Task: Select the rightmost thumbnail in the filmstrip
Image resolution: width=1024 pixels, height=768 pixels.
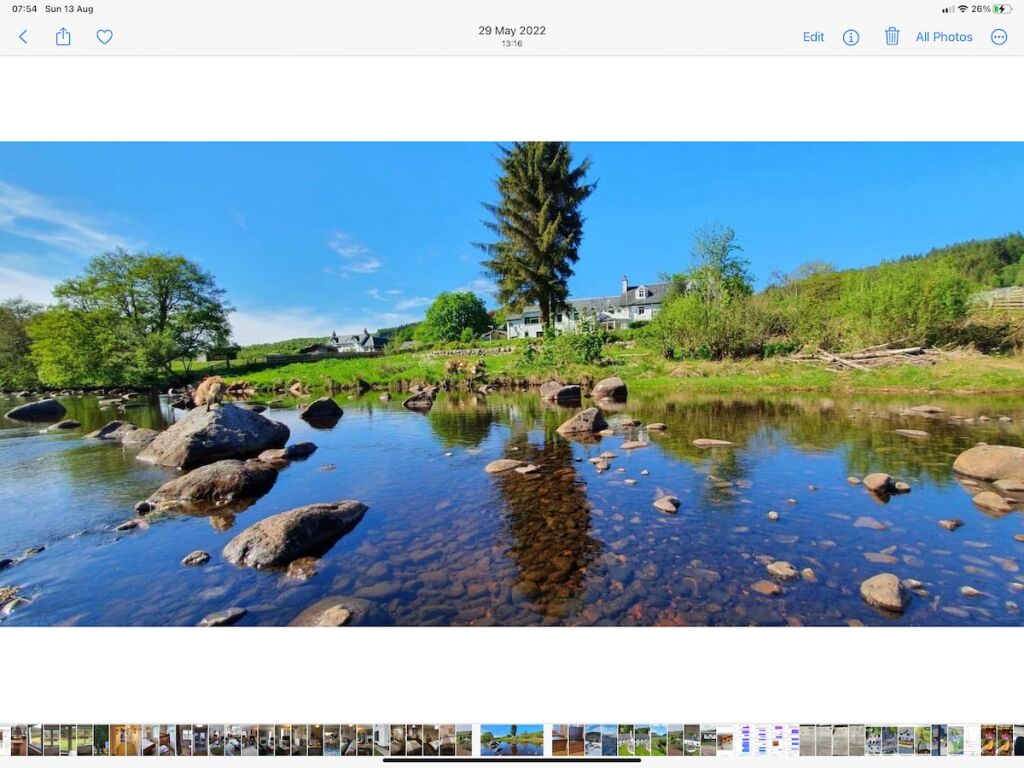Action: tap(1018, 740)
